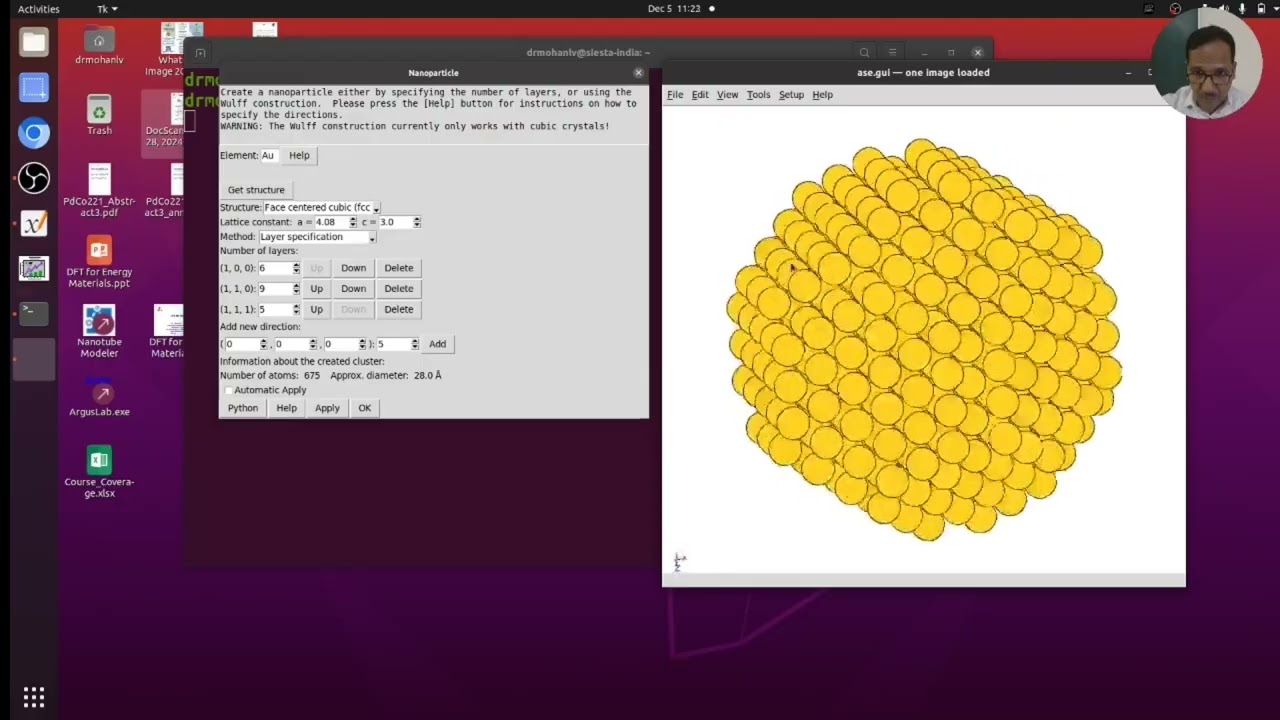Open the terminal hamburger menu
The width and height of the screenshot is (1280, 720).
click(892, 53)
